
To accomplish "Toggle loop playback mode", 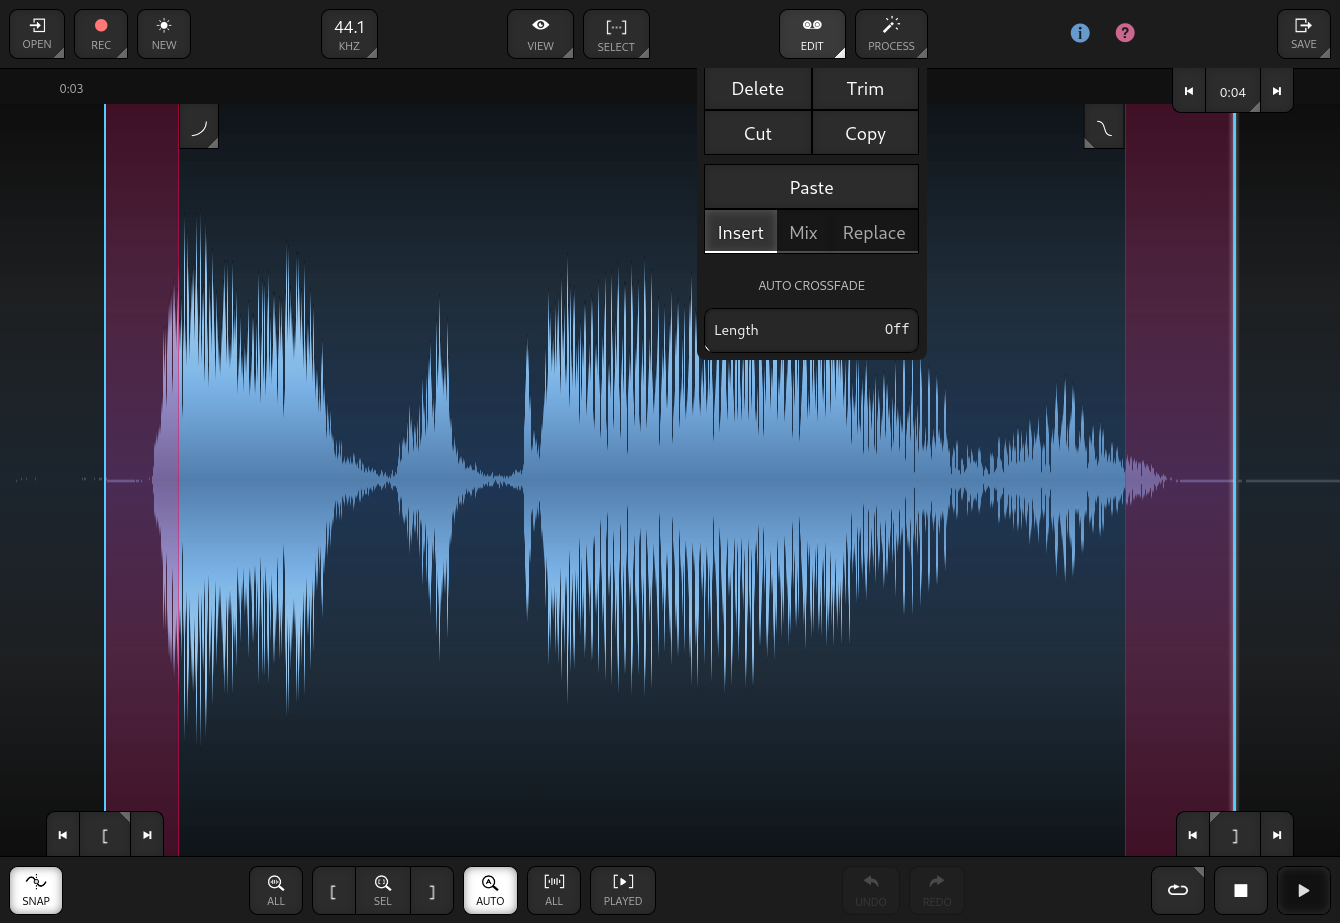I will pos(1178,890).
